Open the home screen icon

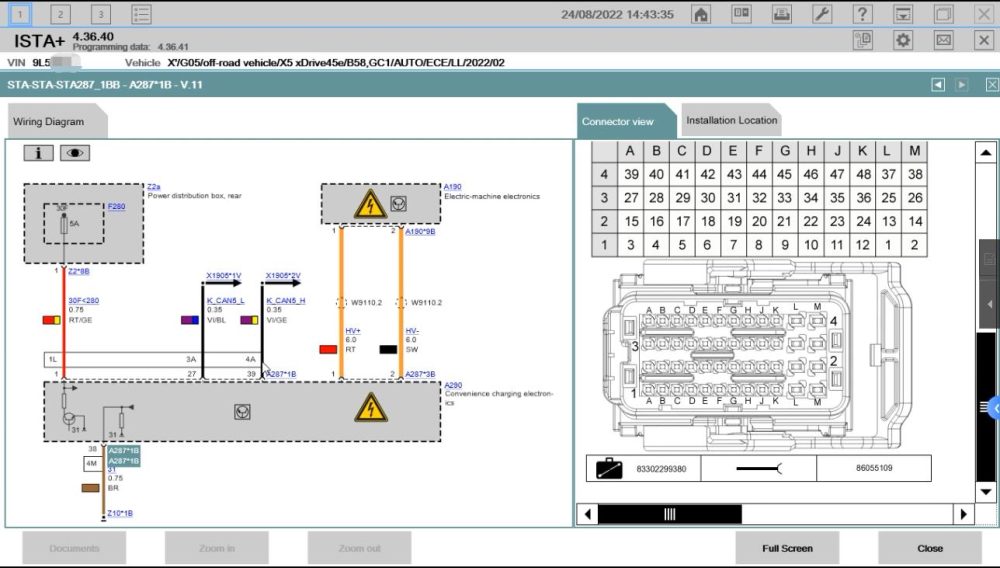pos(701,14)
